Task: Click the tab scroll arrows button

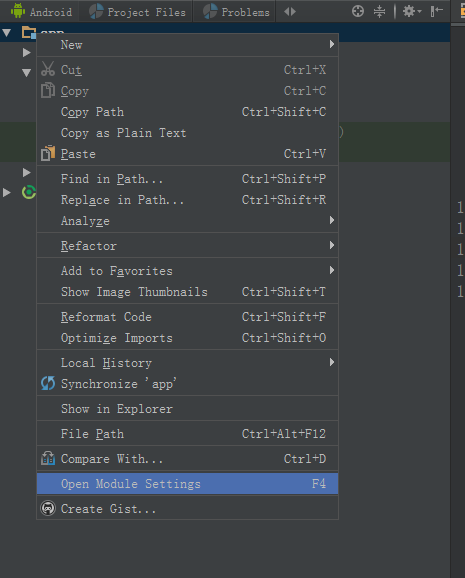Action: tap(290, 12)
